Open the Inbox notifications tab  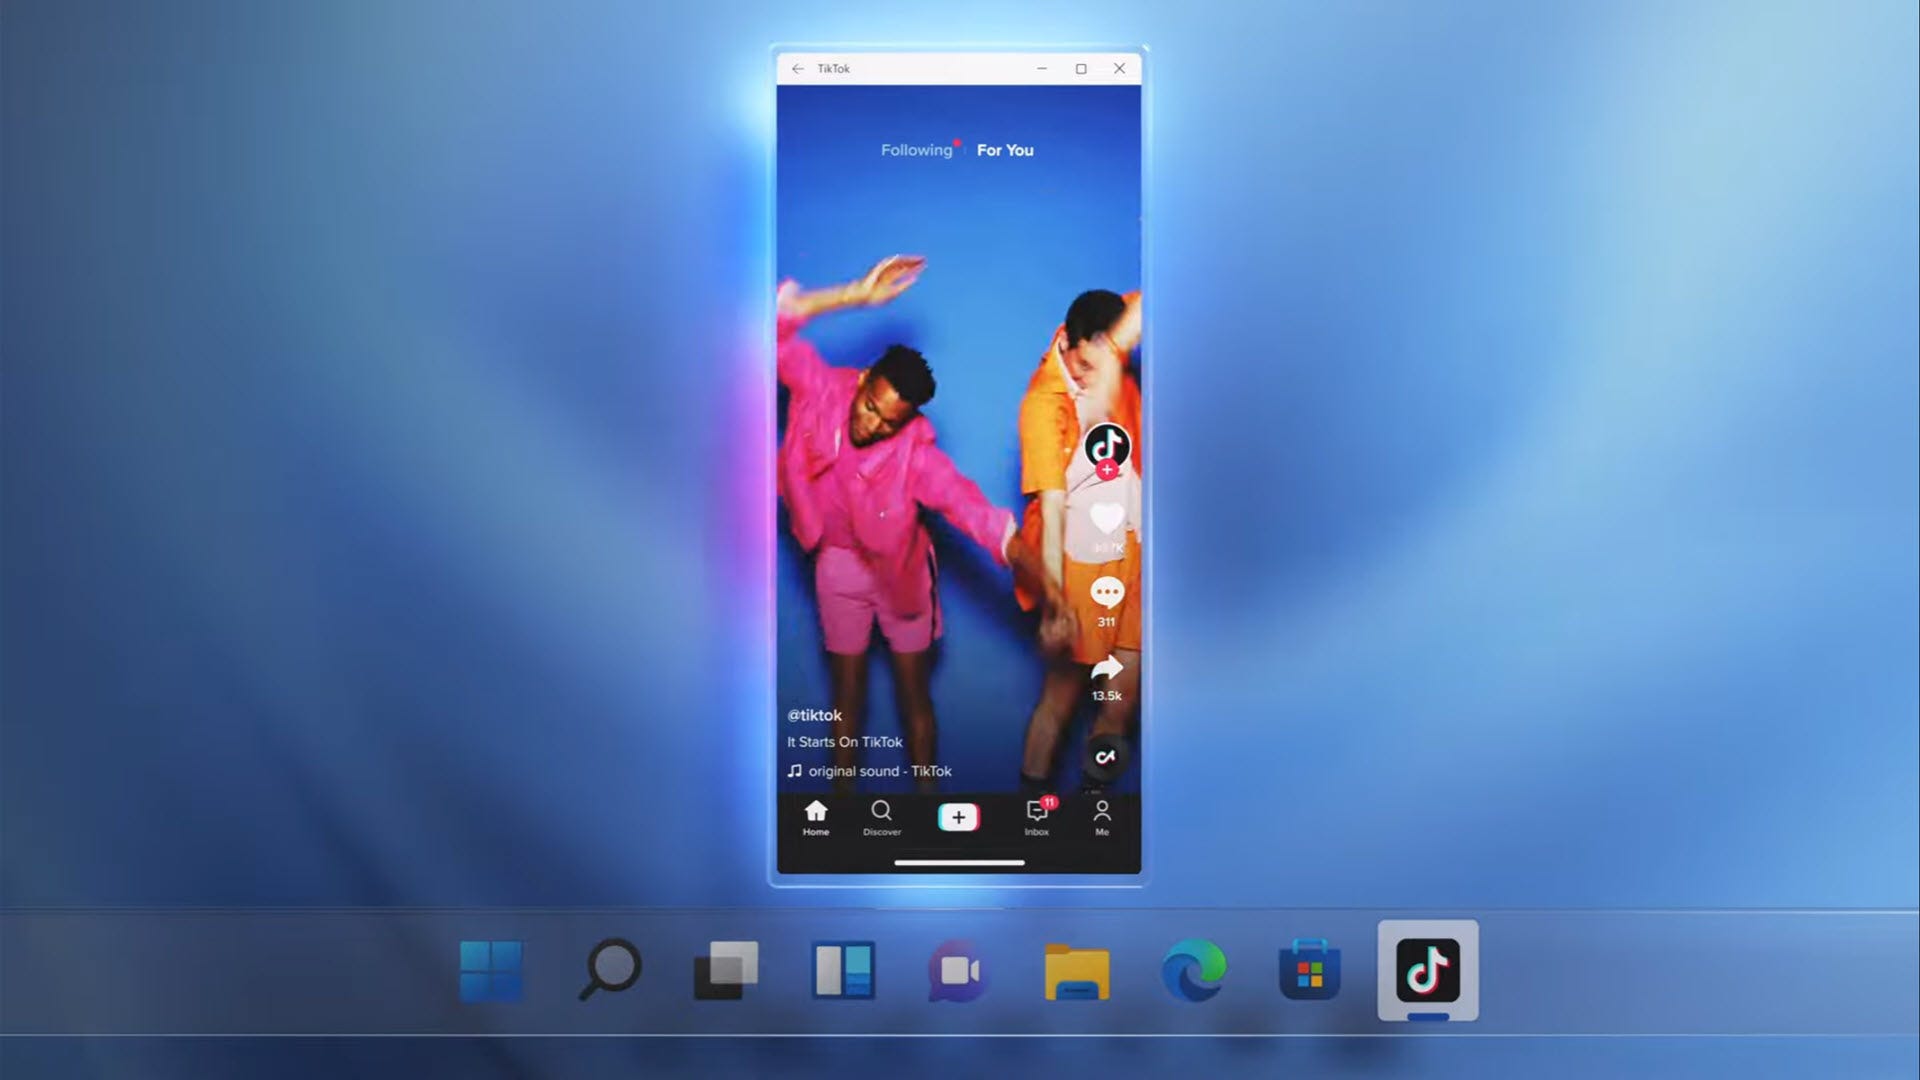[1035, 816]
